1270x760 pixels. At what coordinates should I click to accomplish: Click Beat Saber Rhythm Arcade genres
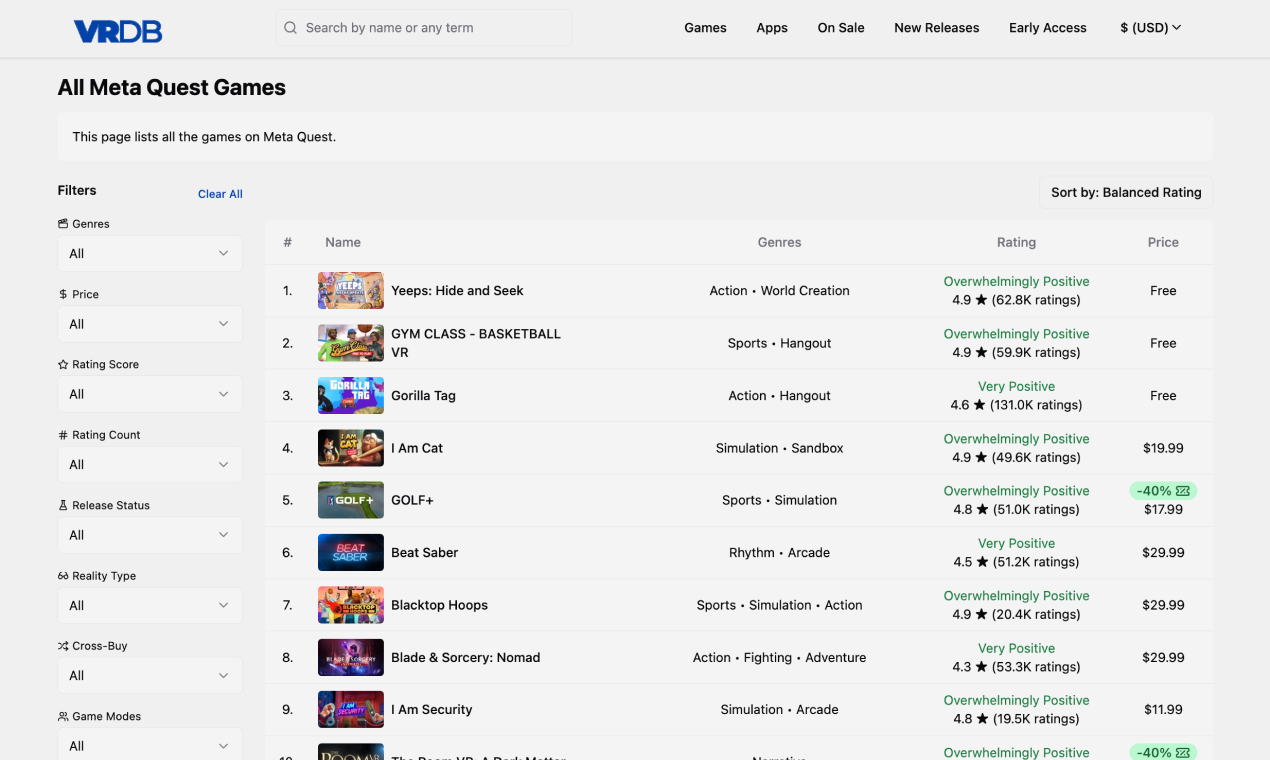coord(779,553)
